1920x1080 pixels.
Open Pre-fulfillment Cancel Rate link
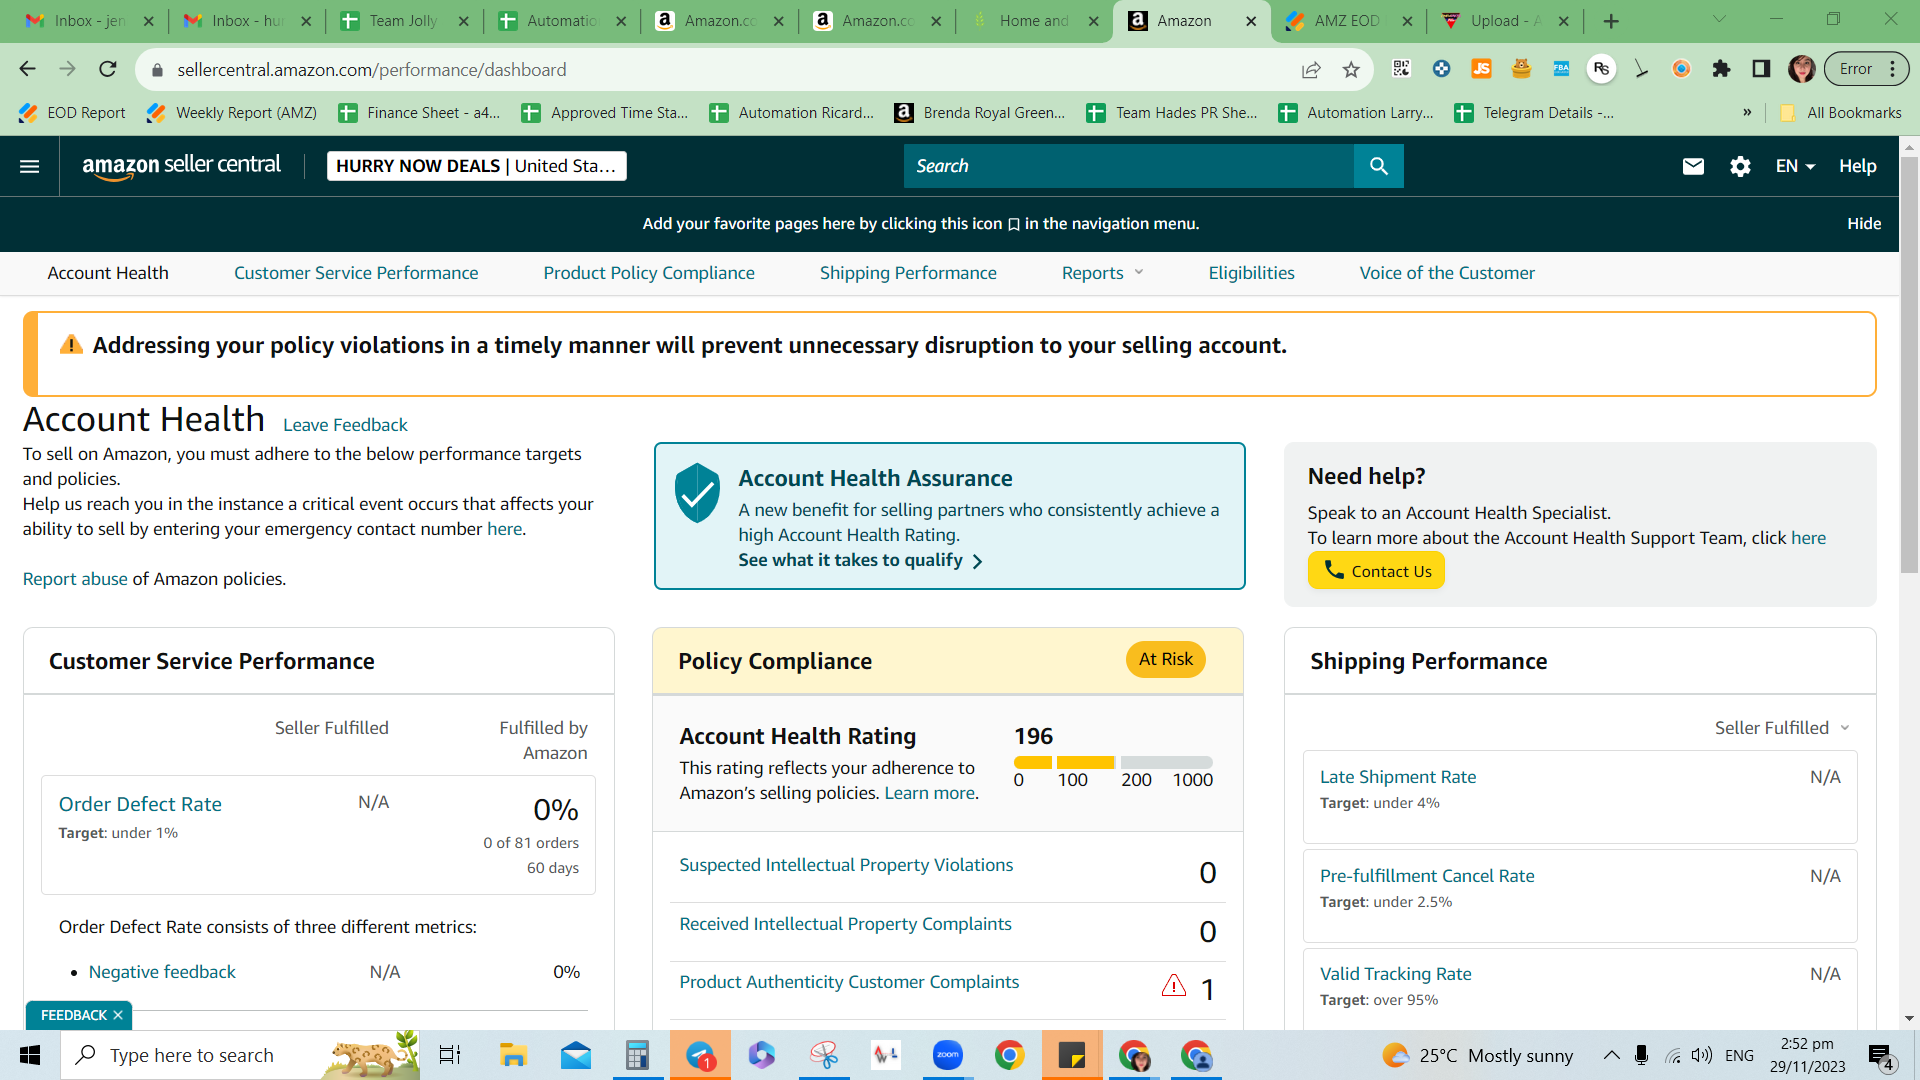pyautogui.click(x=1426, y=876)
